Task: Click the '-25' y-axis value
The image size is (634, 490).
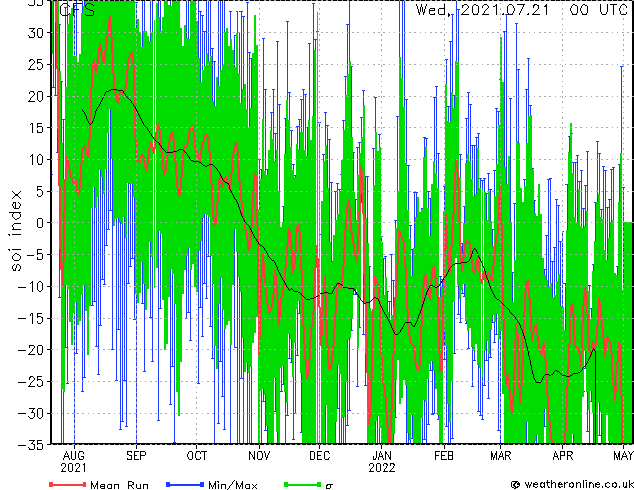Action: click(x=31, y=381)
